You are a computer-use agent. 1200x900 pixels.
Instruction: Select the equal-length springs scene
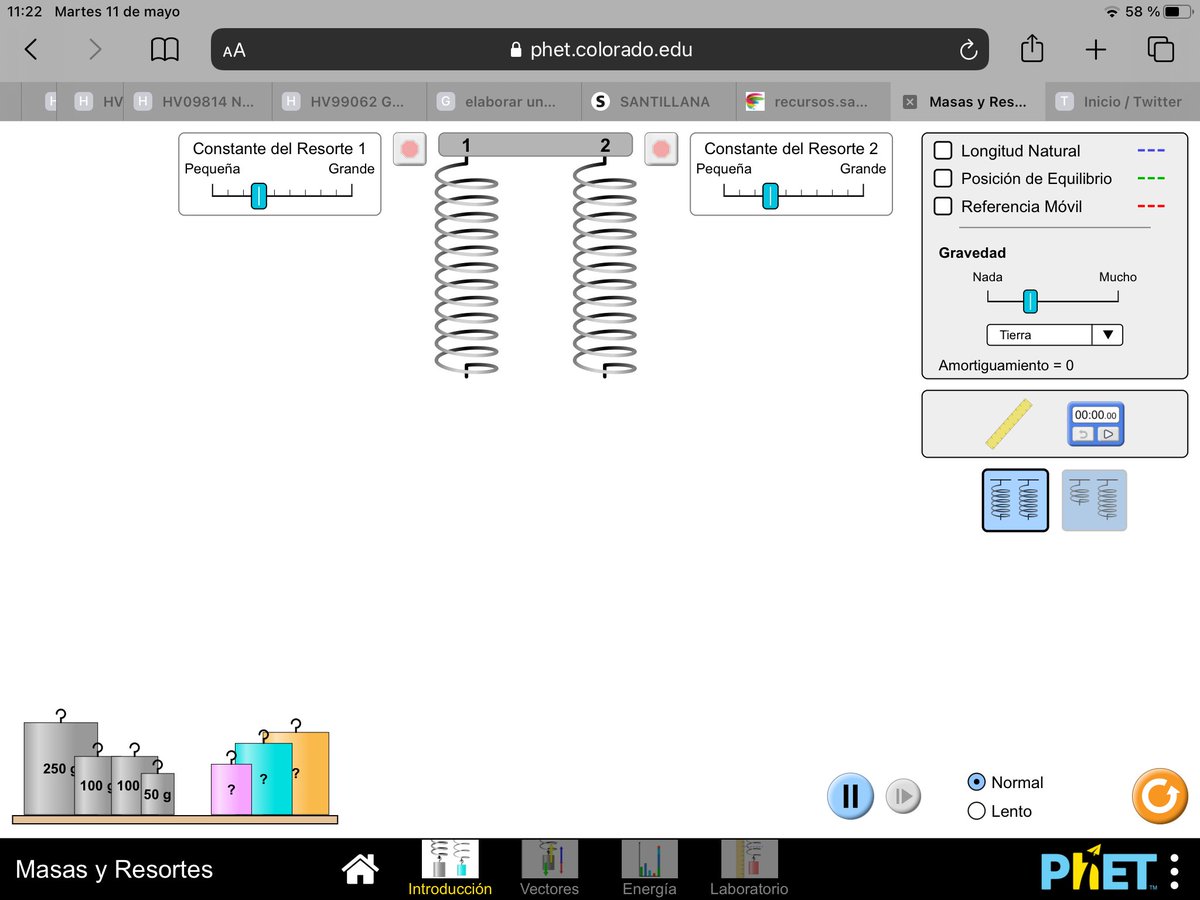tap(1015, 500)
